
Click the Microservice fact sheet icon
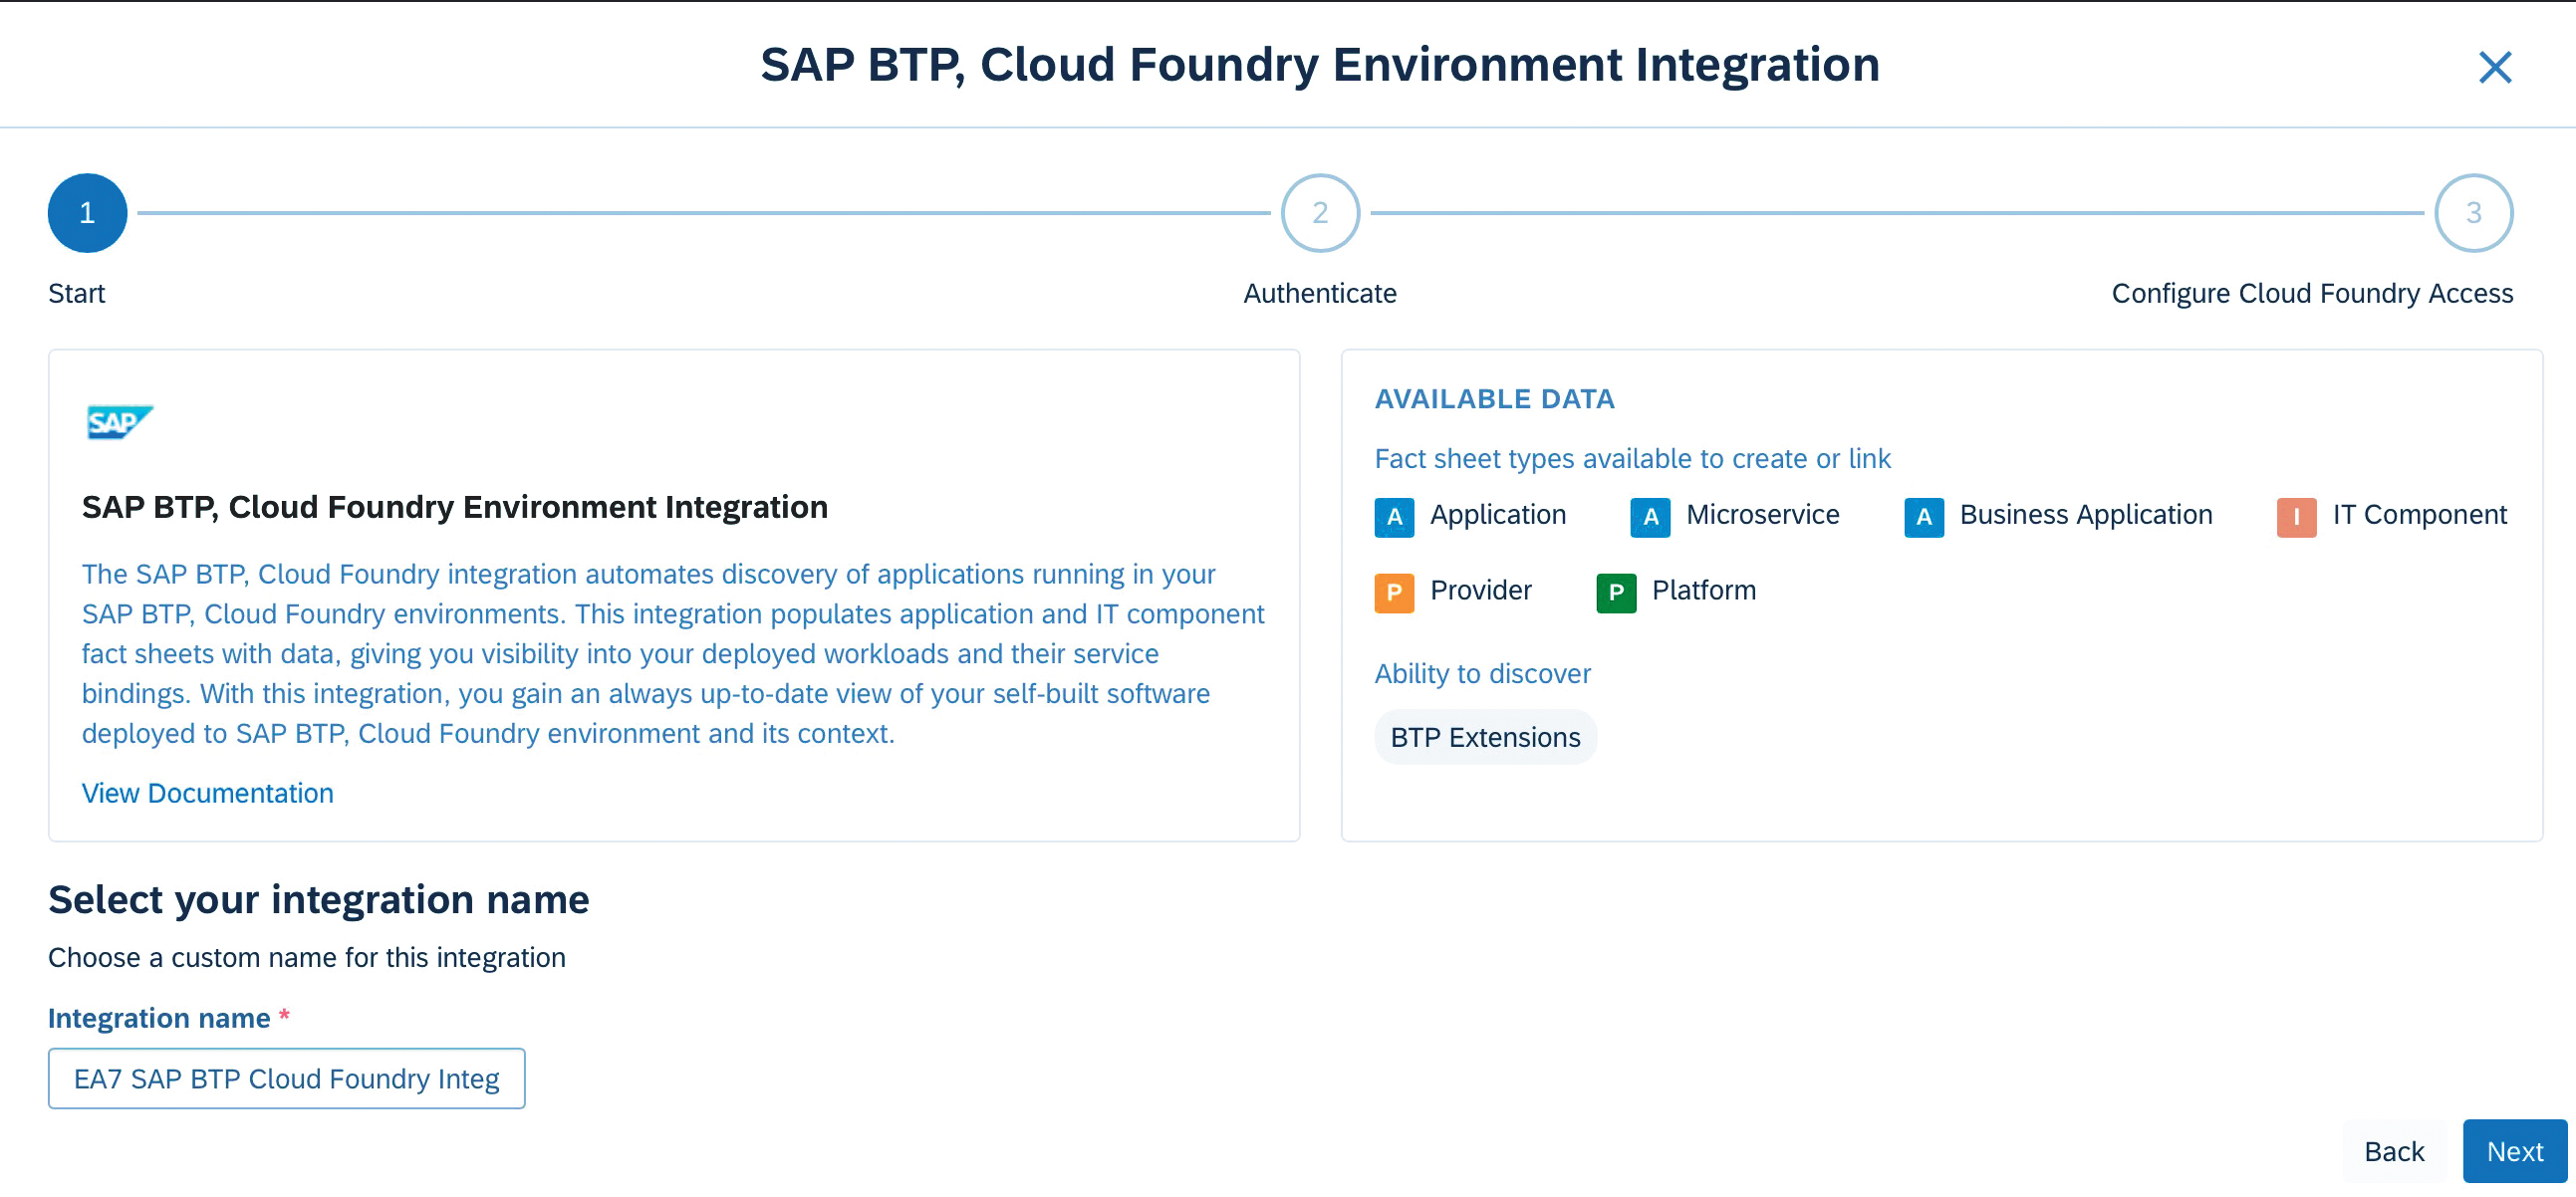[x=1650, y=517]
